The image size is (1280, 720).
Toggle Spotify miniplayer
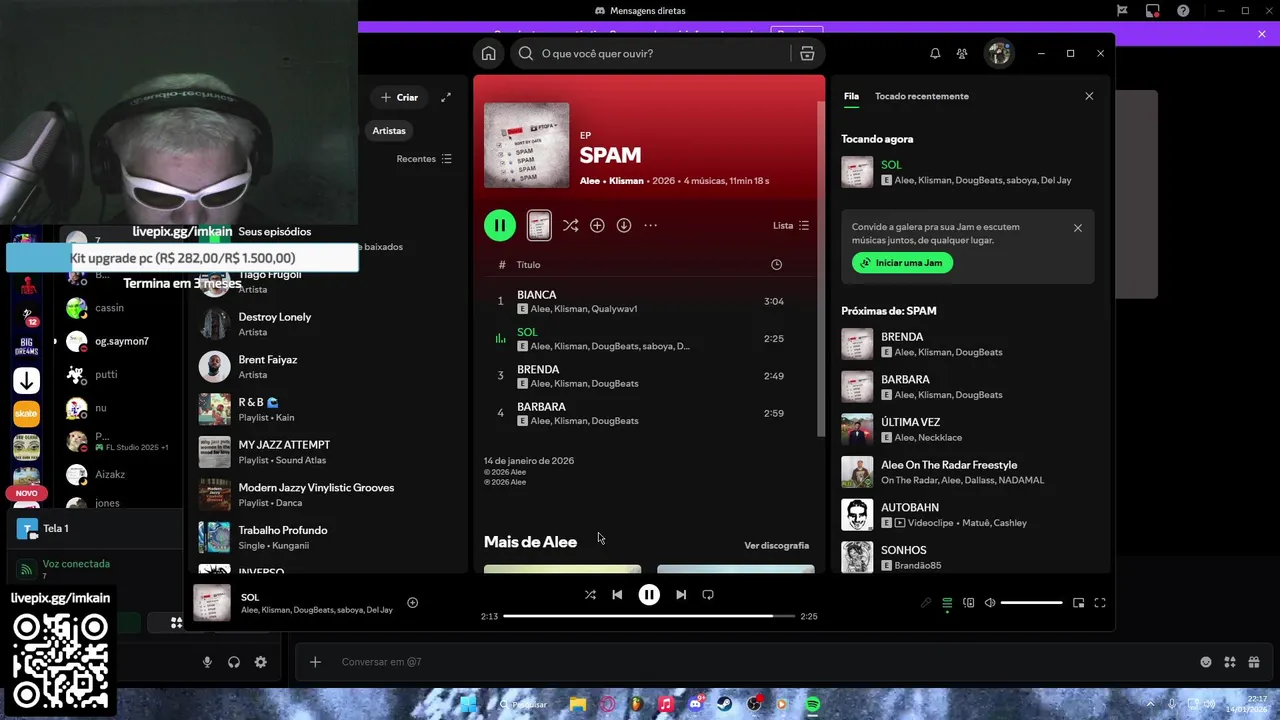1078,603
